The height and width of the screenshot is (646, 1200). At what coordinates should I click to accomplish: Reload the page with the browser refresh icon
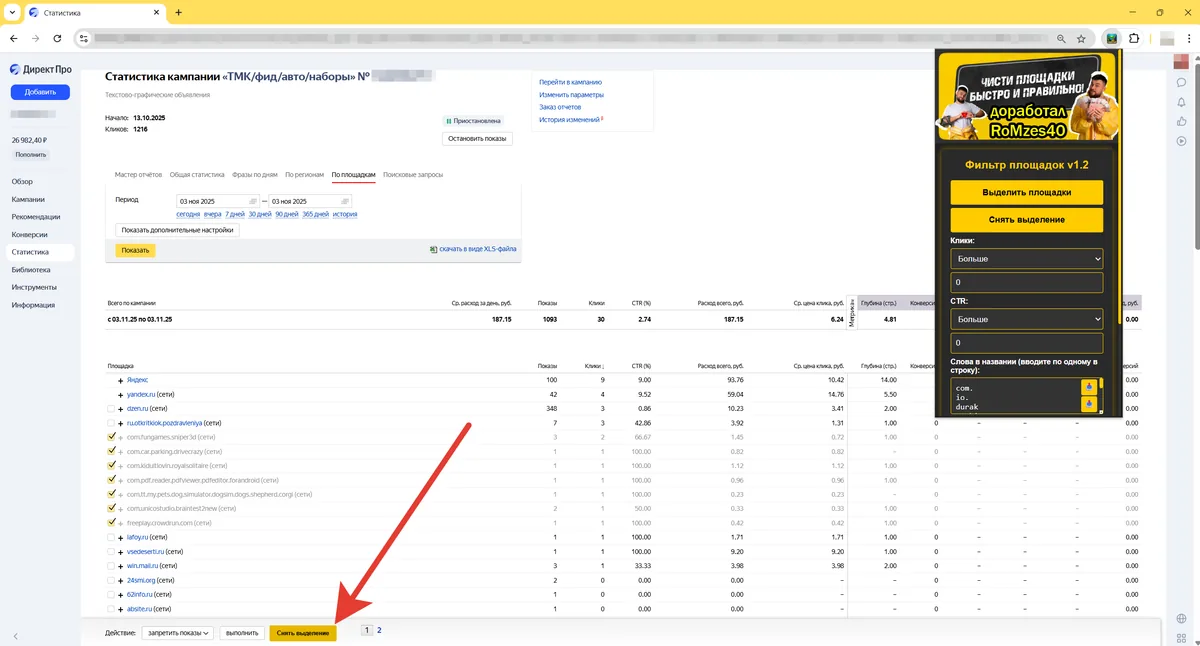[58, 38]
